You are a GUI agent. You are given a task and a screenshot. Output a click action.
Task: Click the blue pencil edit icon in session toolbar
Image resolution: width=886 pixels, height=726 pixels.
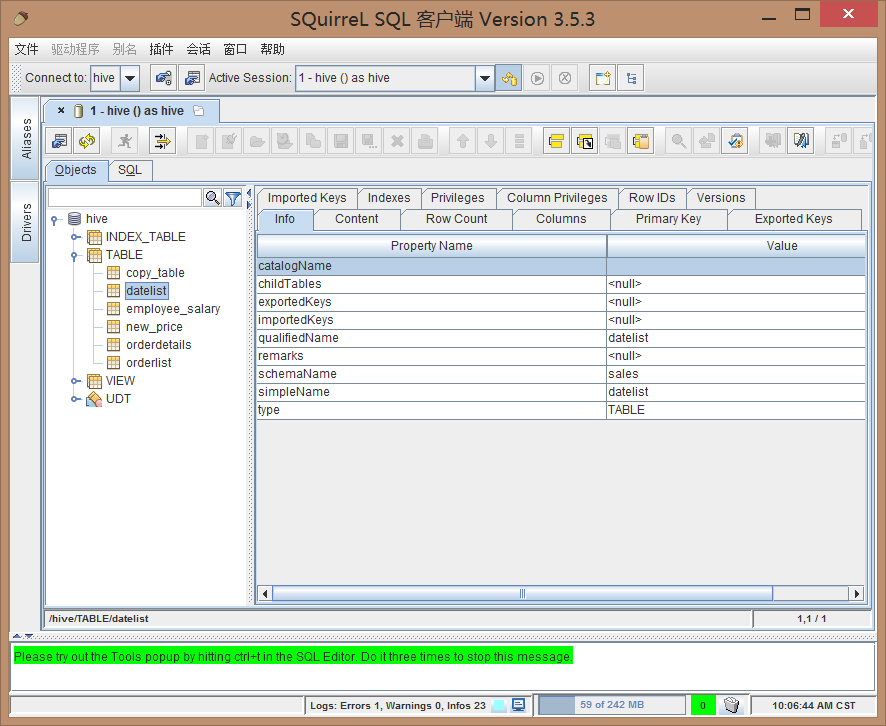pyautogui.click(x=801, y=141)
